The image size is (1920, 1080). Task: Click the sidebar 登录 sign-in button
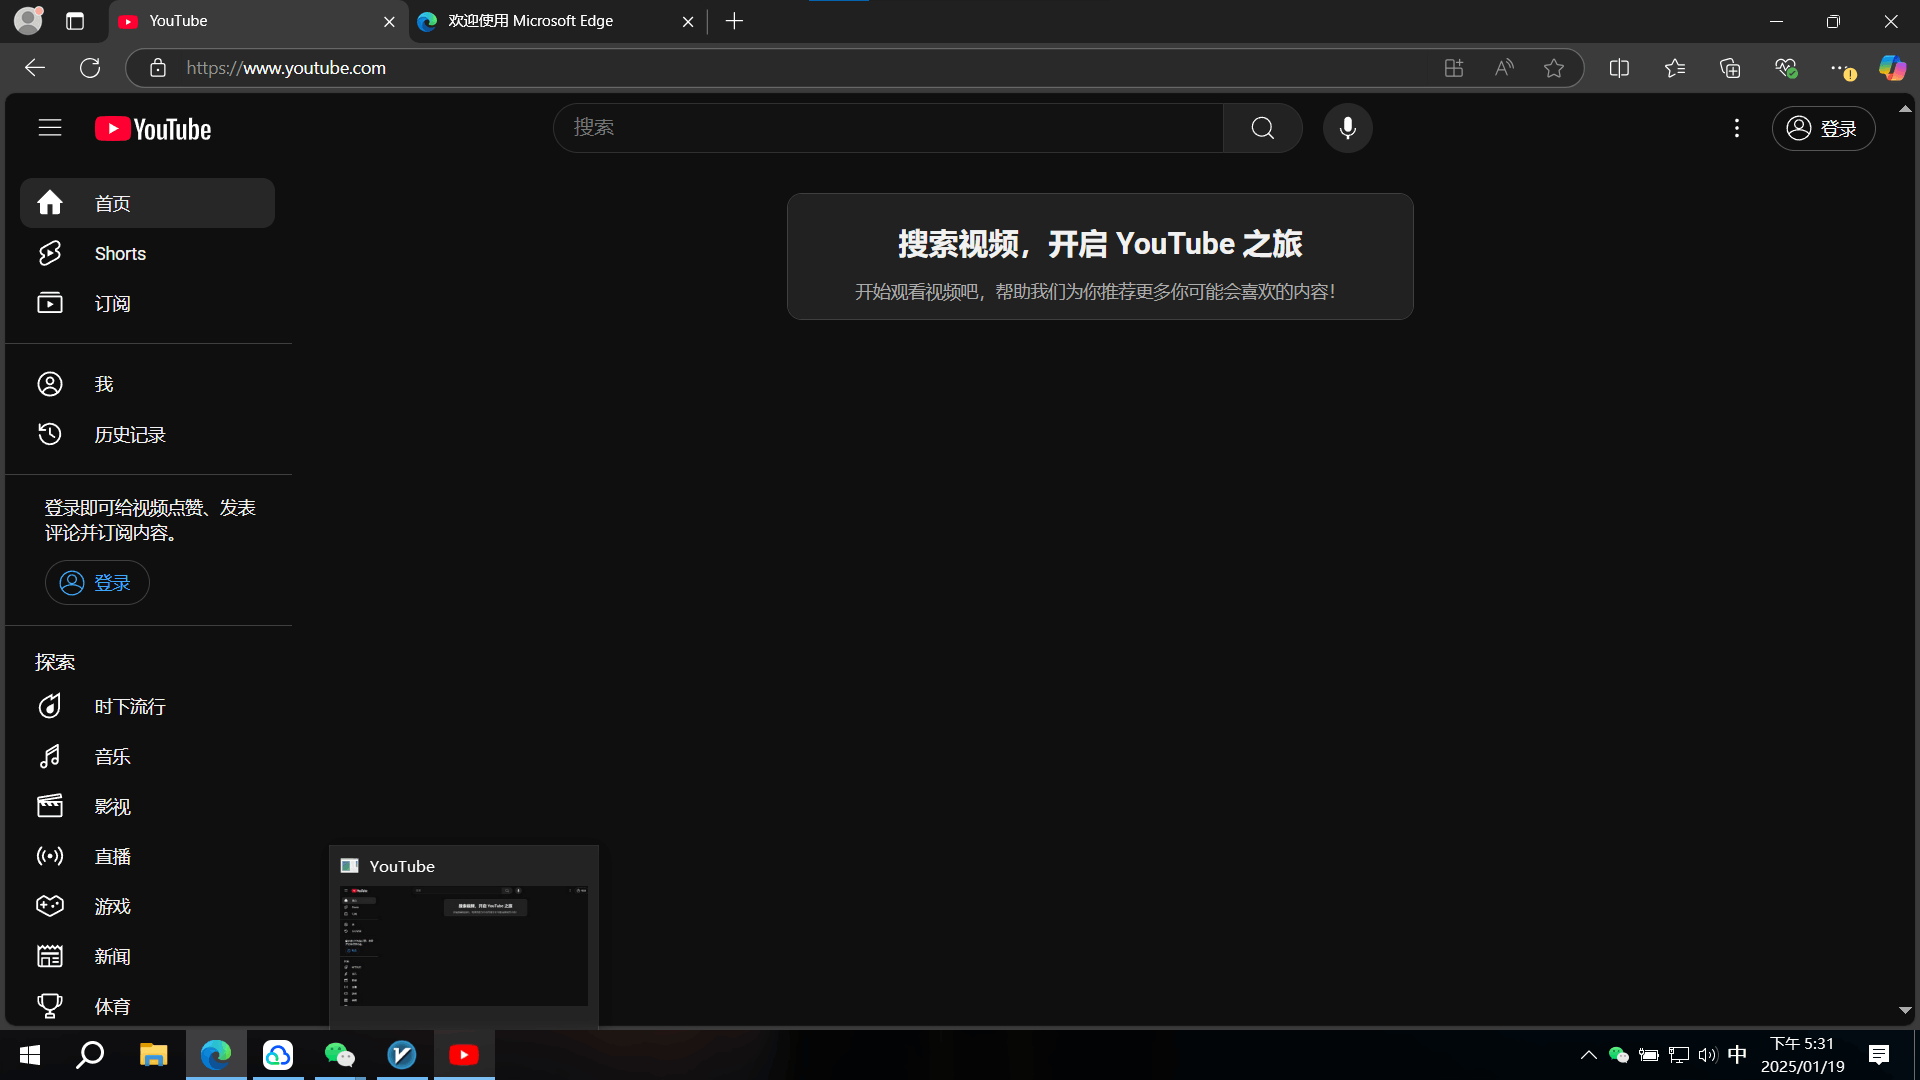click(97, 583)
